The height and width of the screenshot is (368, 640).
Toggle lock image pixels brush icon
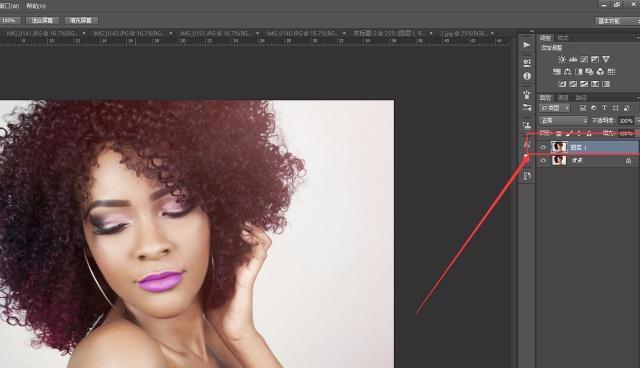(569, 133)
